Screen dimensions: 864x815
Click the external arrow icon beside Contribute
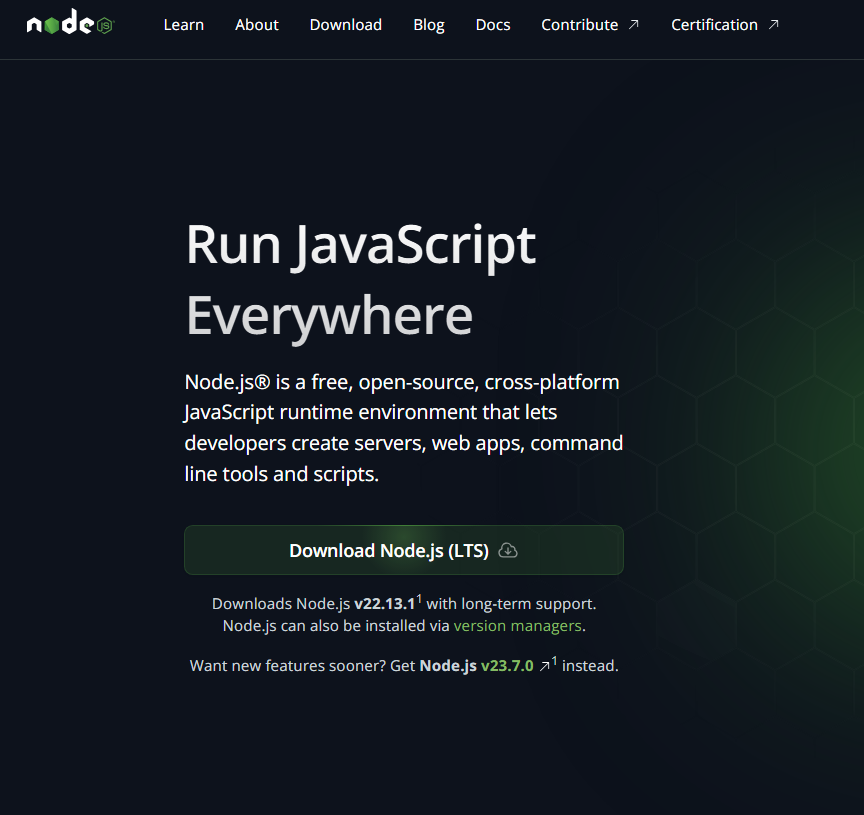pyautogui.click(x=634, y=24)
